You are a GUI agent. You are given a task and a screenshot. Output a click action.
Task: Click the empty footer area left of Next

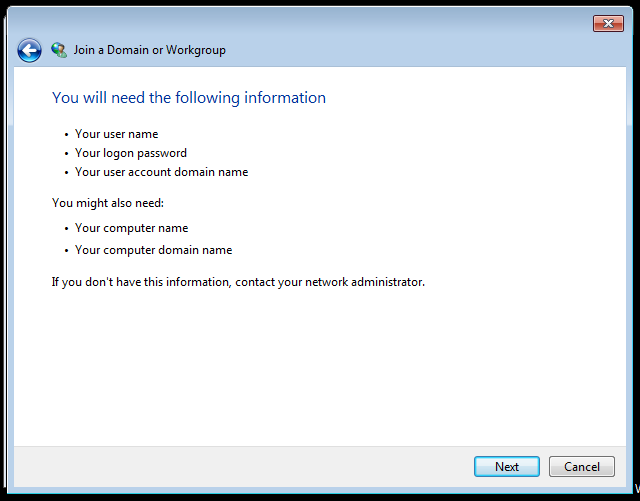click(240, 467)
